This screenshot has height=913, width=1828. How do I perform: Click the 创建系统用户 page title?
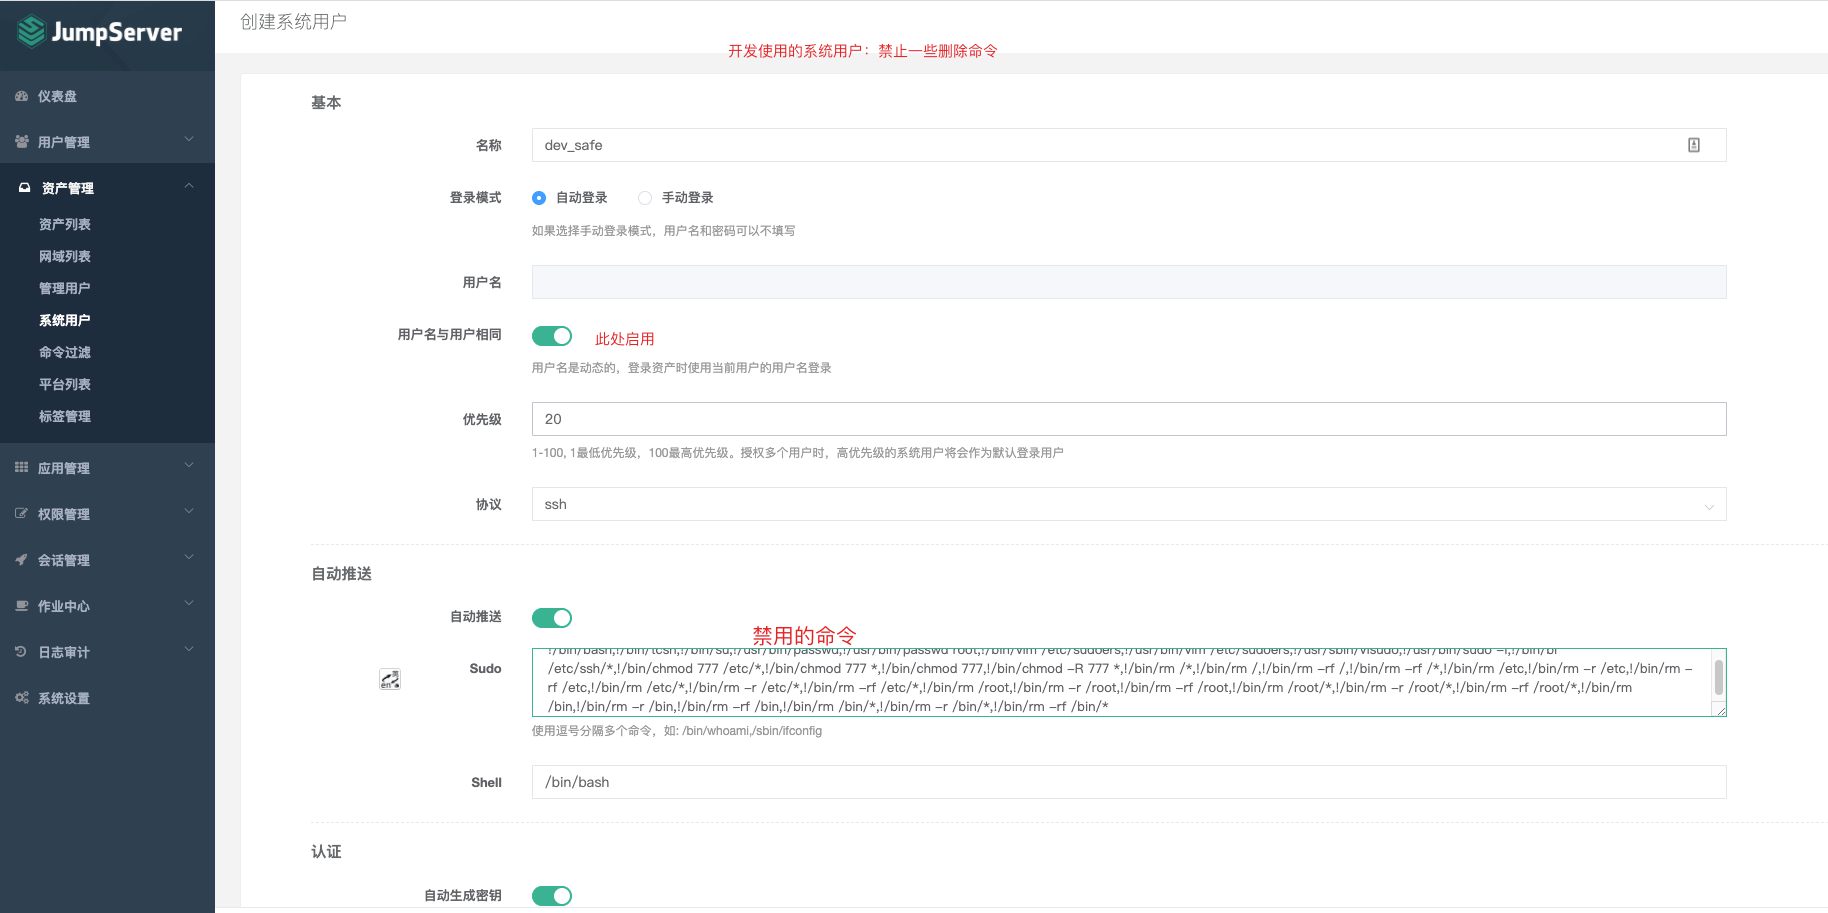(293, 22)
